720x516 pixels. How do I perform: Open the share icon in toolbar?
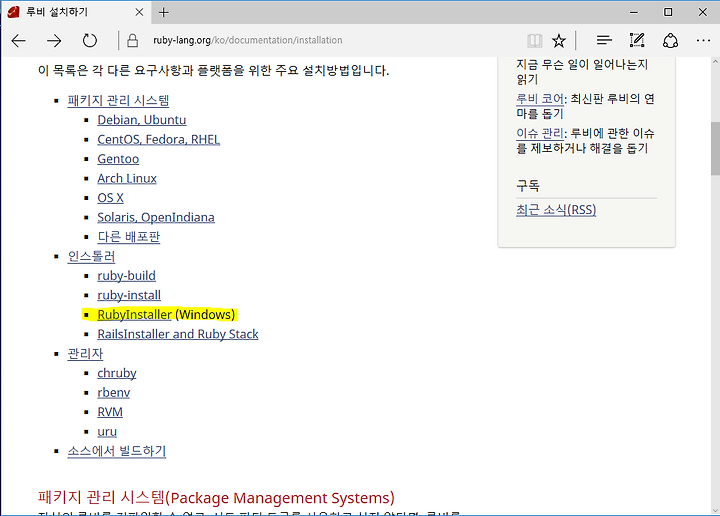click(x=670, y=40)
